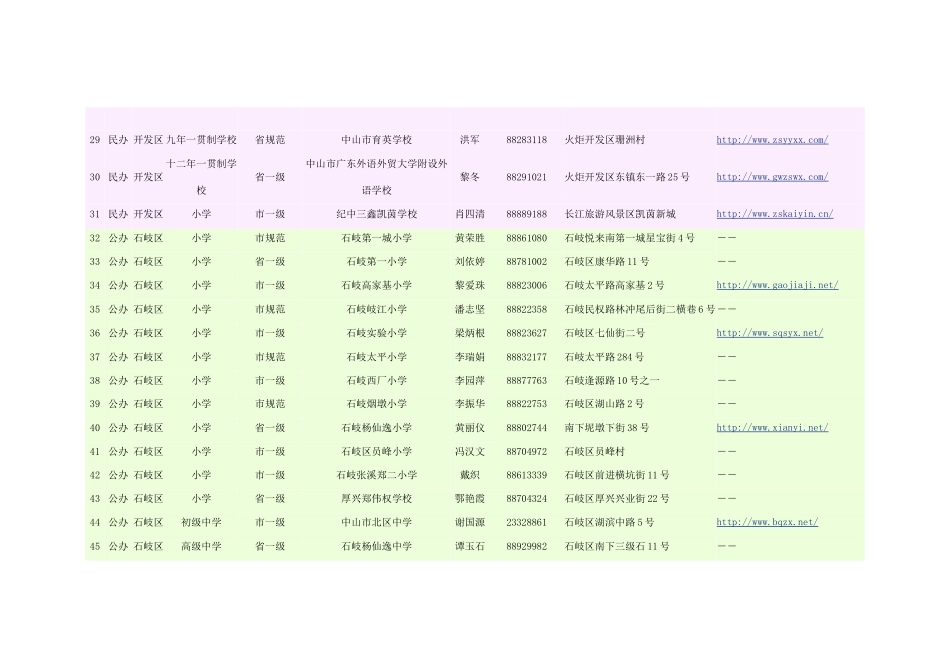Select the name 戴织 in row 42
This screenshot has width=950, height=672.
[x=470, y=476]
